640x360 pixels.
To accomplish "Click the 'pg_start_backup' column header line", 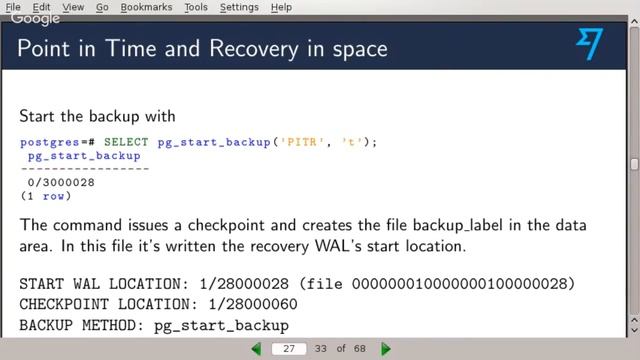I will (84, 156).
